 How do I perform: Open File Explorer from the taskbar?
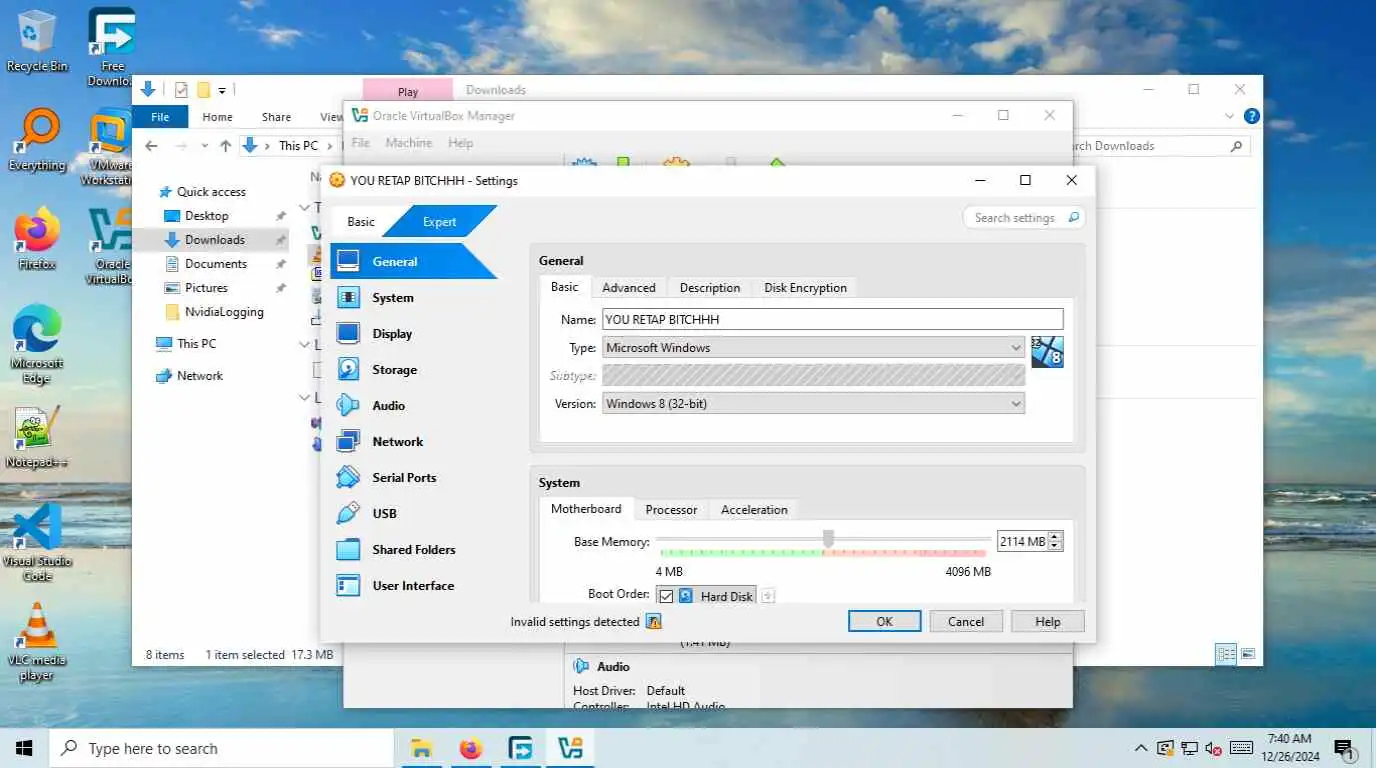point(422,748)
